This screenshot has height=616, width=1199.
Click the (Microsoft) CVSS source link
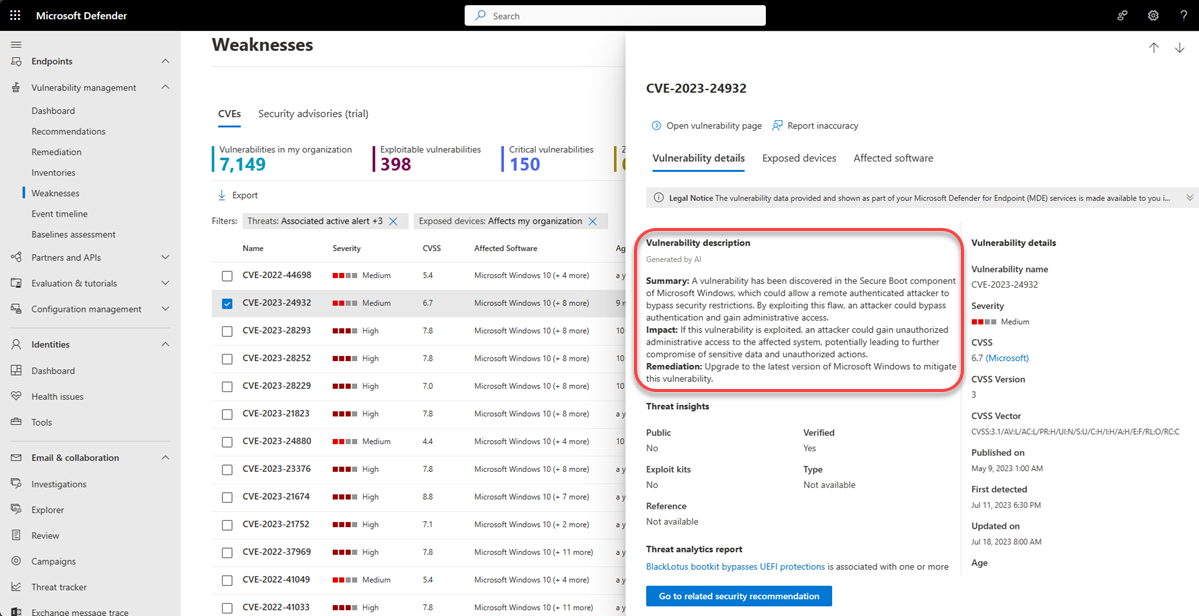(x=1007, y=358)
